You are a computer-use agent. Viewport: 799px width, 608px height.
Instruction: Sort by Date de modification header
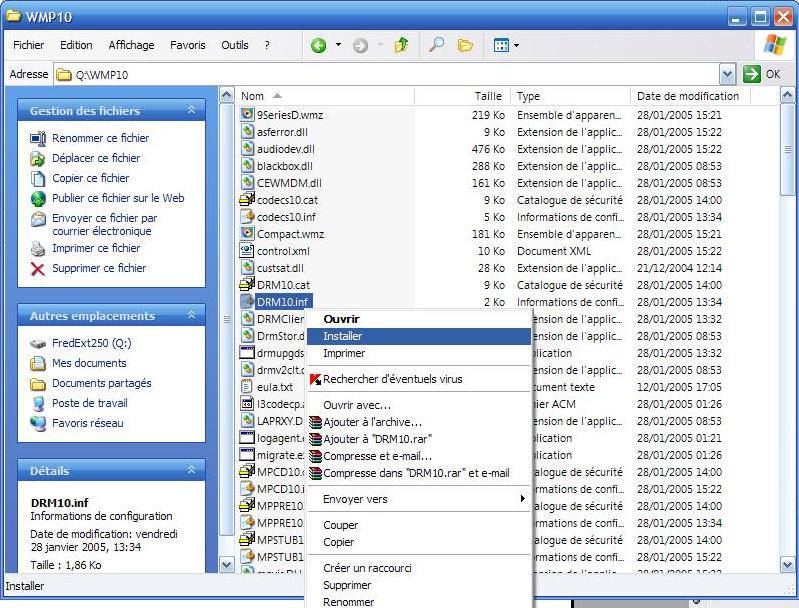(690, 96)
